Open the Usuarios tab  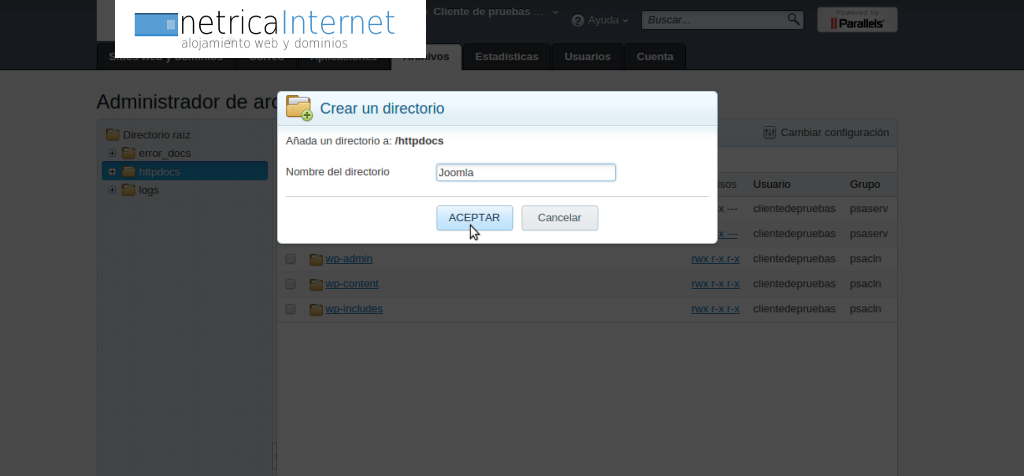tap(587, 57)
